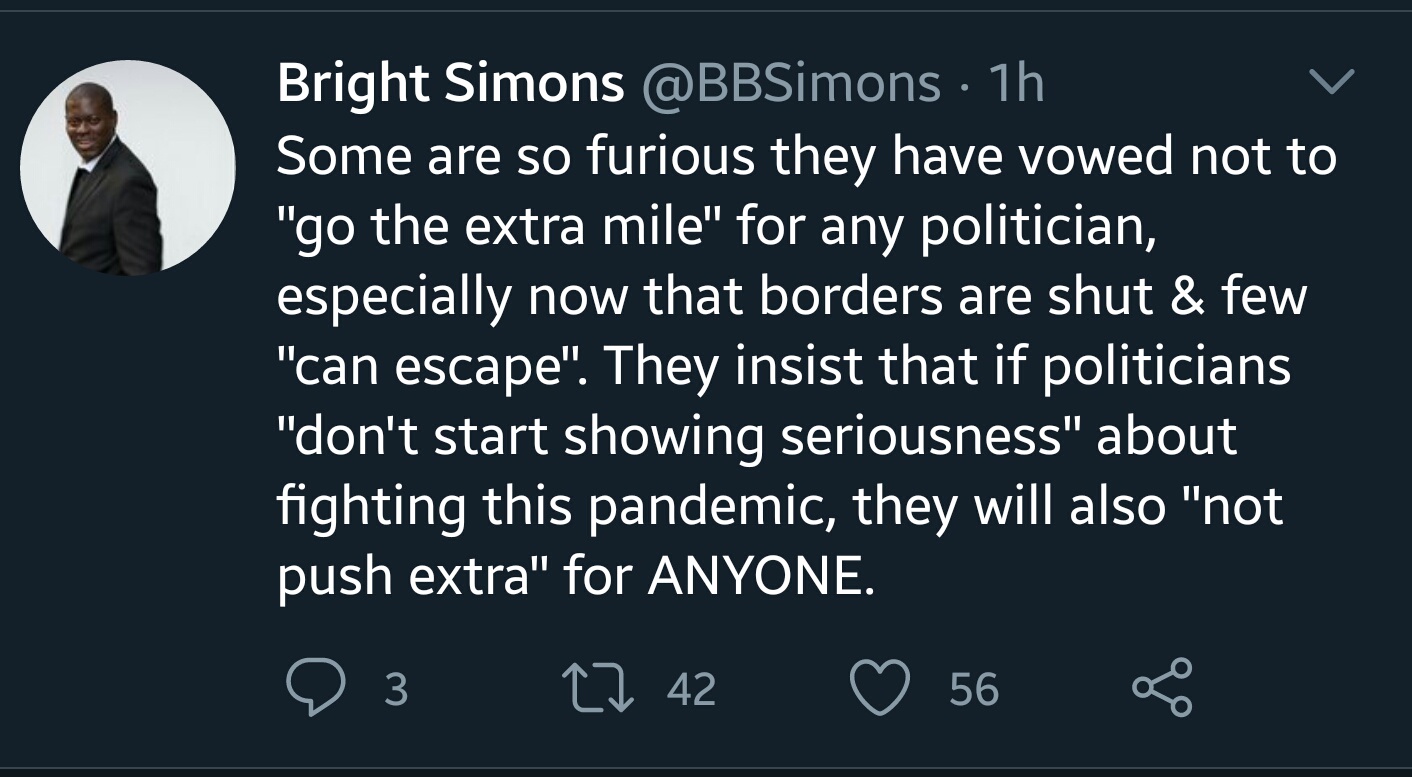Click the like count 56
The image size is (1412, 777).
pos(973,689)
